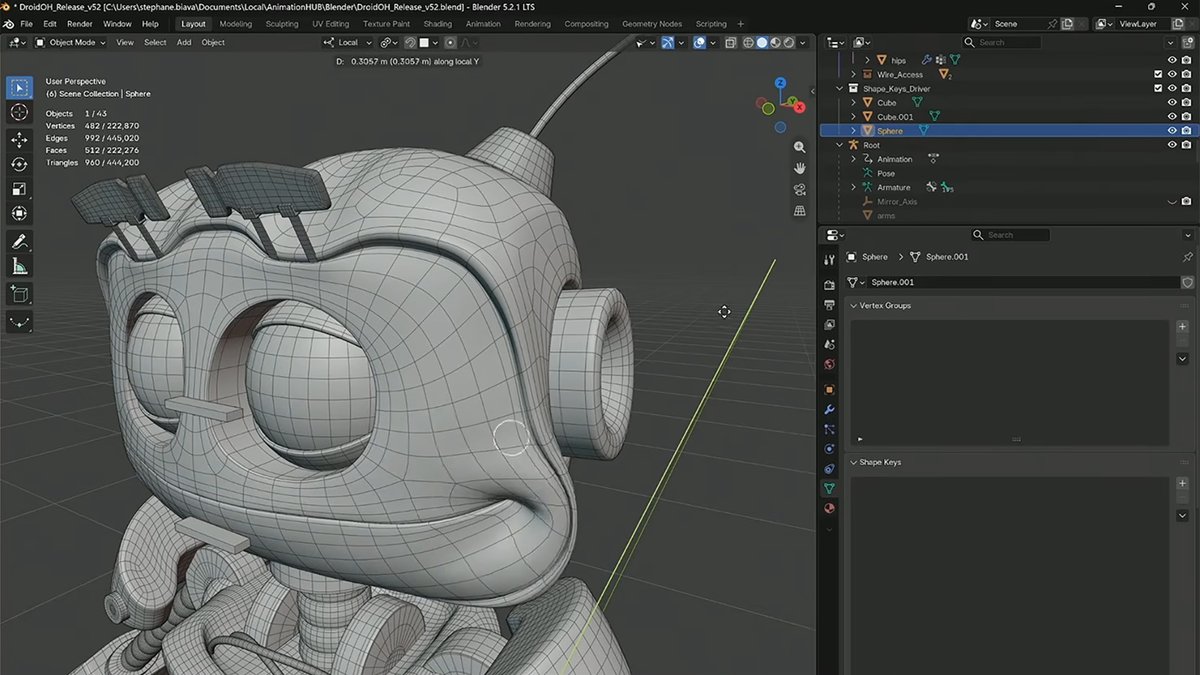This screenshot has height=675, width=1200.
Task: Toggle the camera view icon
Action: (x=800, y=189)
